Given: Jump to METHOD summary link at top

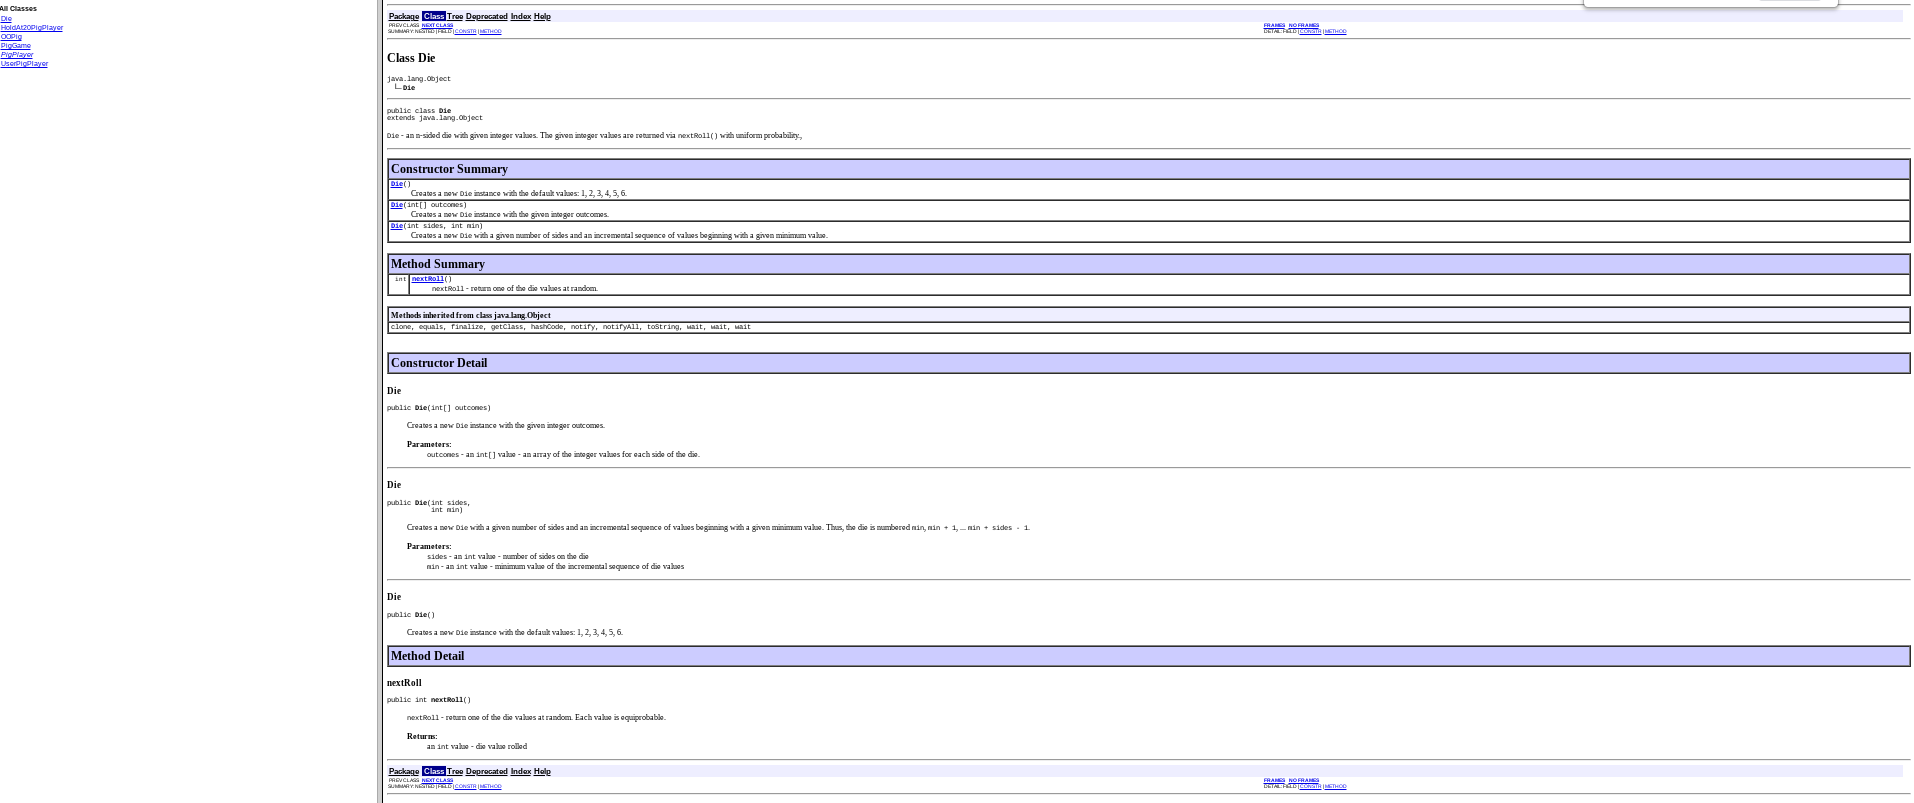Looking at the screenshot, I should (490, 31).
